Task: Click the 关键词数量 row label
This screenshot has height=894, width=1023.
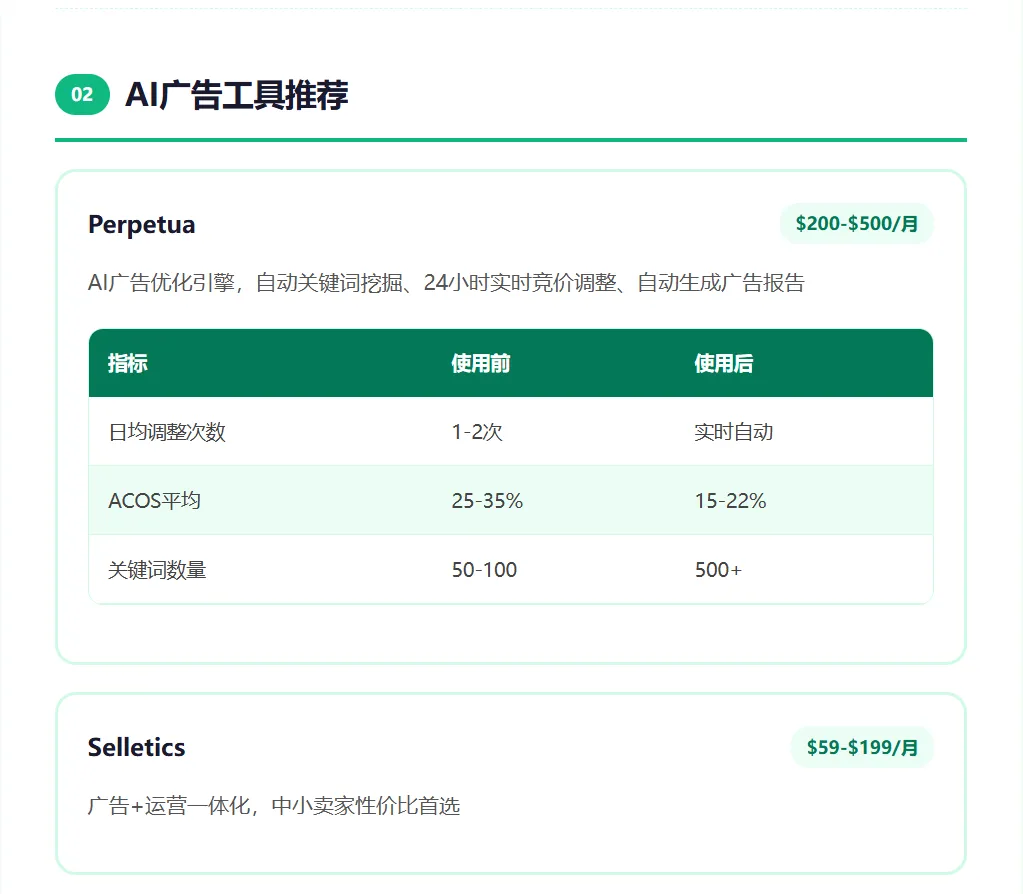Action: [157, 570]
